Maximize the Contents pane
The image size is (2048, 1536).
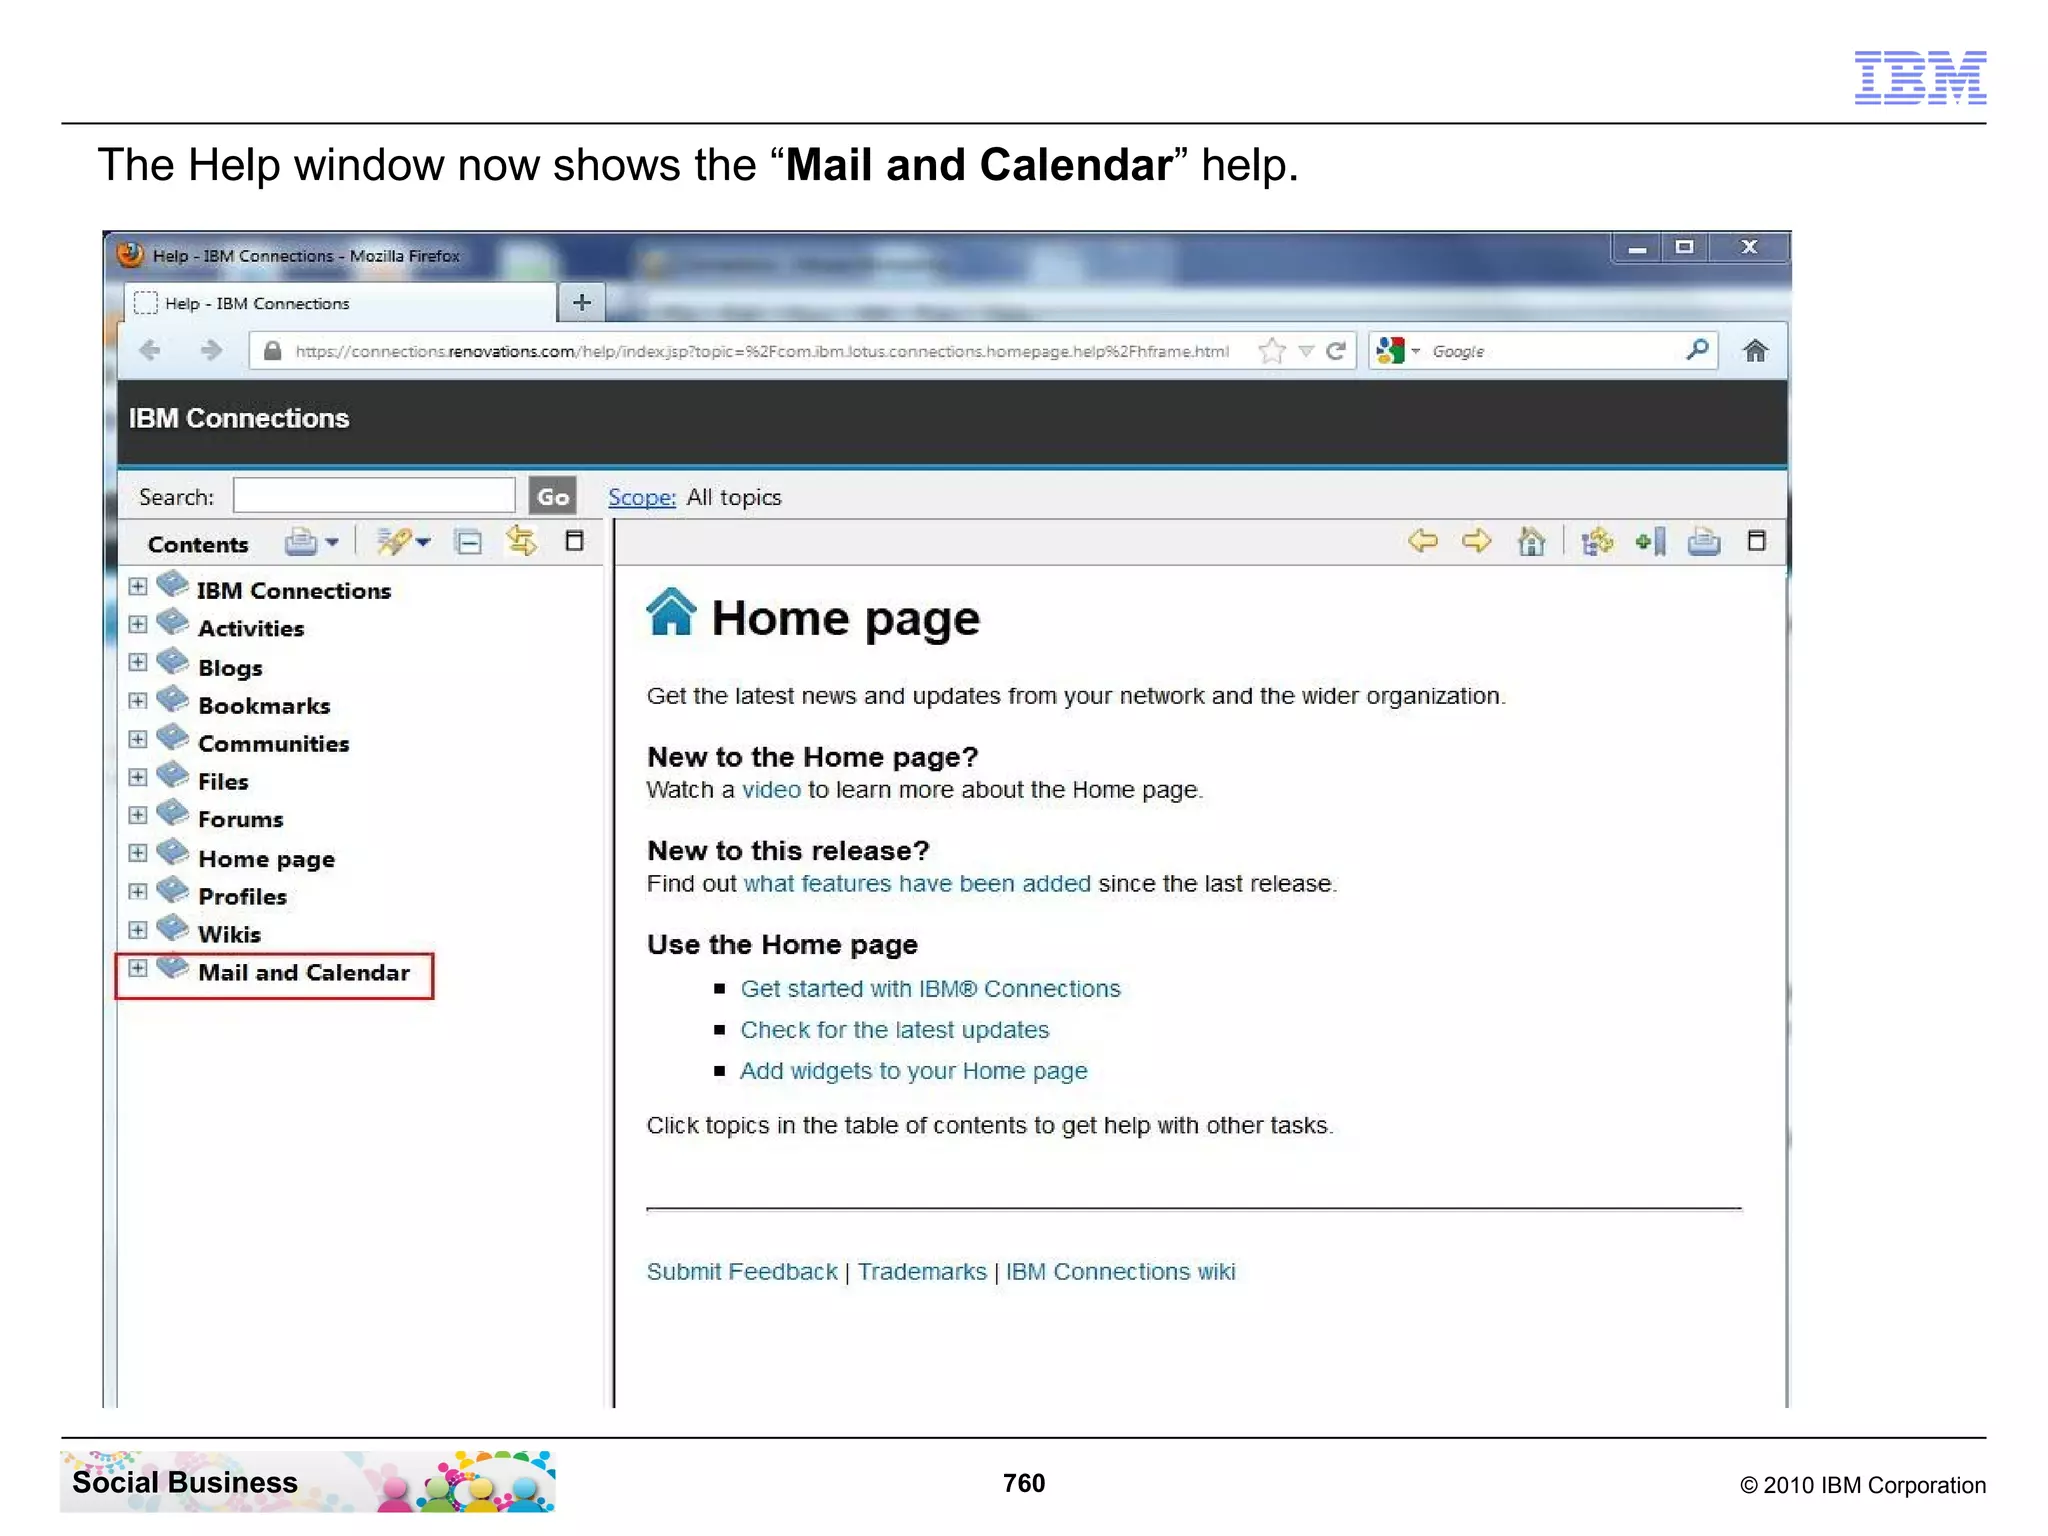pos(574,541)
